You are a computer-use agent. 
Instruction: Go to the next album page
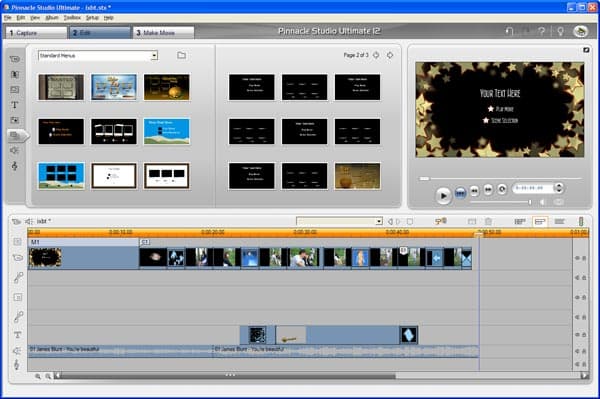(x=390, y=55)
